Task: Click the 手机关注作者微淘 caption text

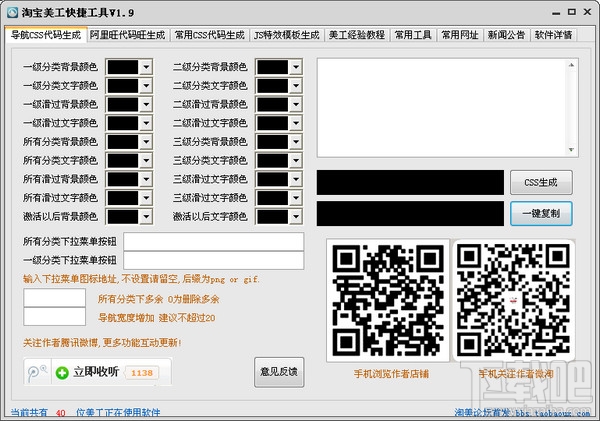Action: point(516,374)
